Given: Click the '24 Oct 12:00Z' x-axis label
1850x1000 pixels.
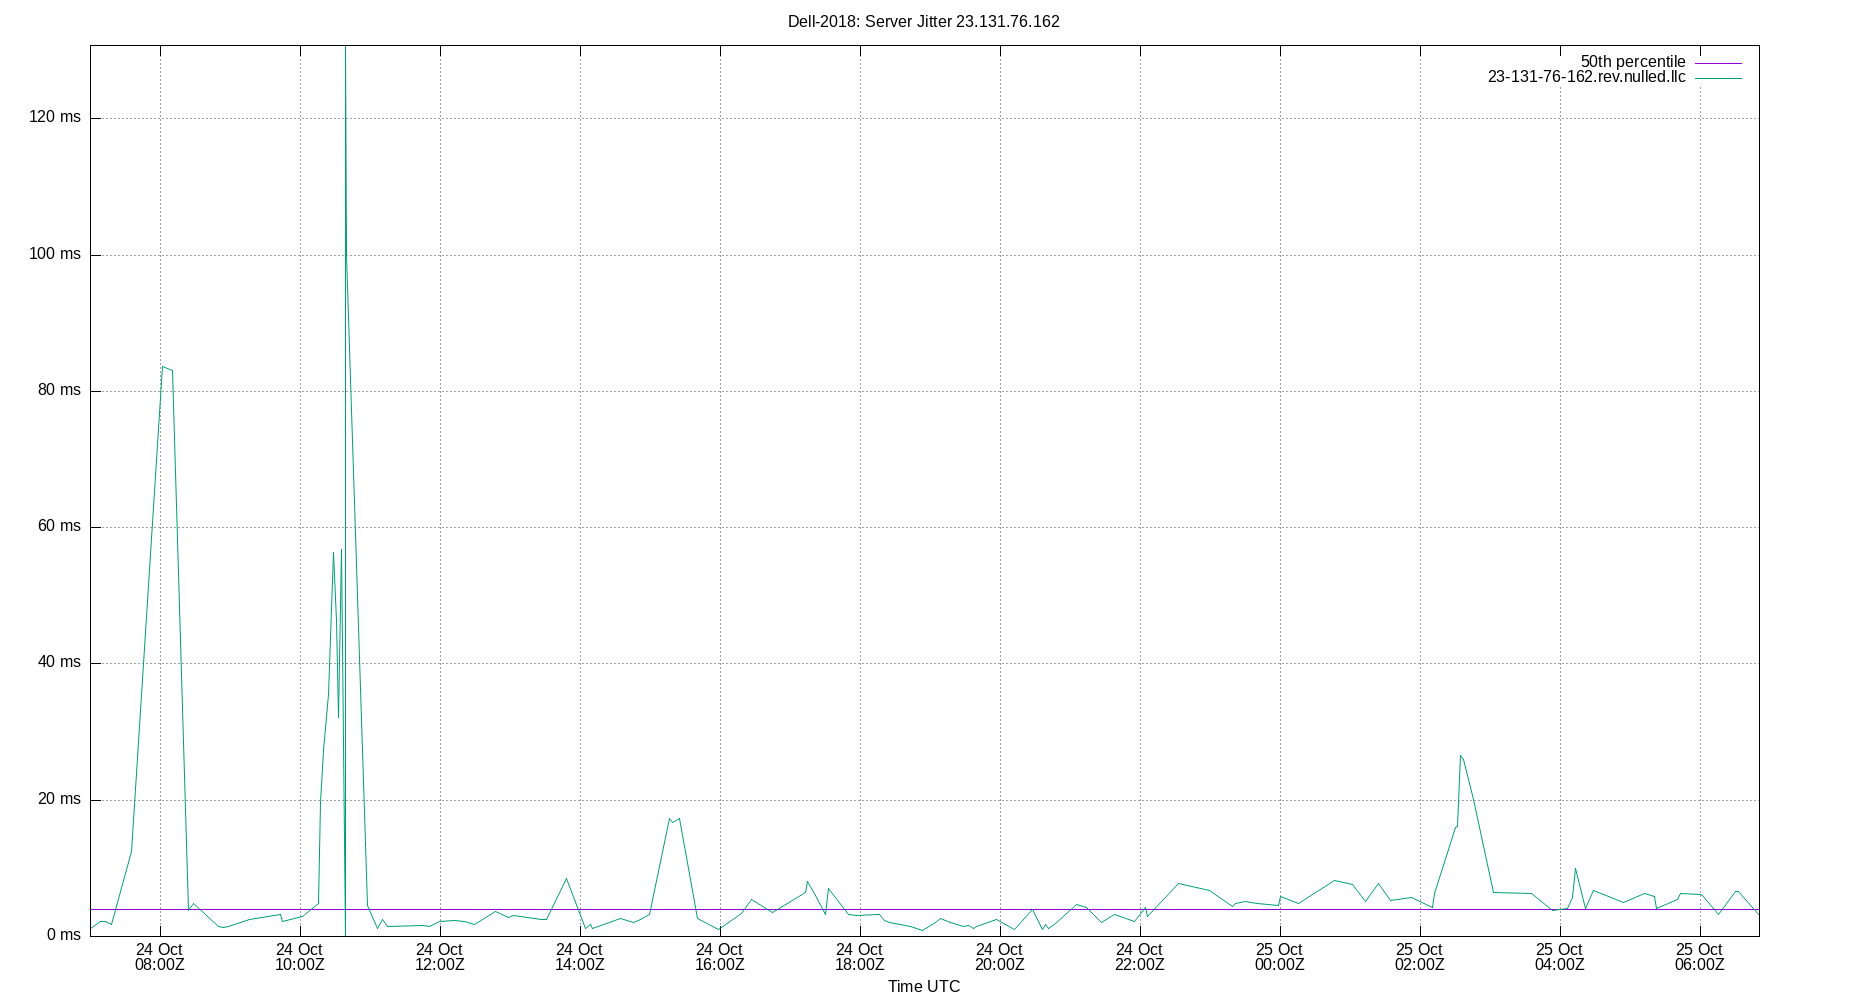Looking at the screenshot, I should [439, 957].
